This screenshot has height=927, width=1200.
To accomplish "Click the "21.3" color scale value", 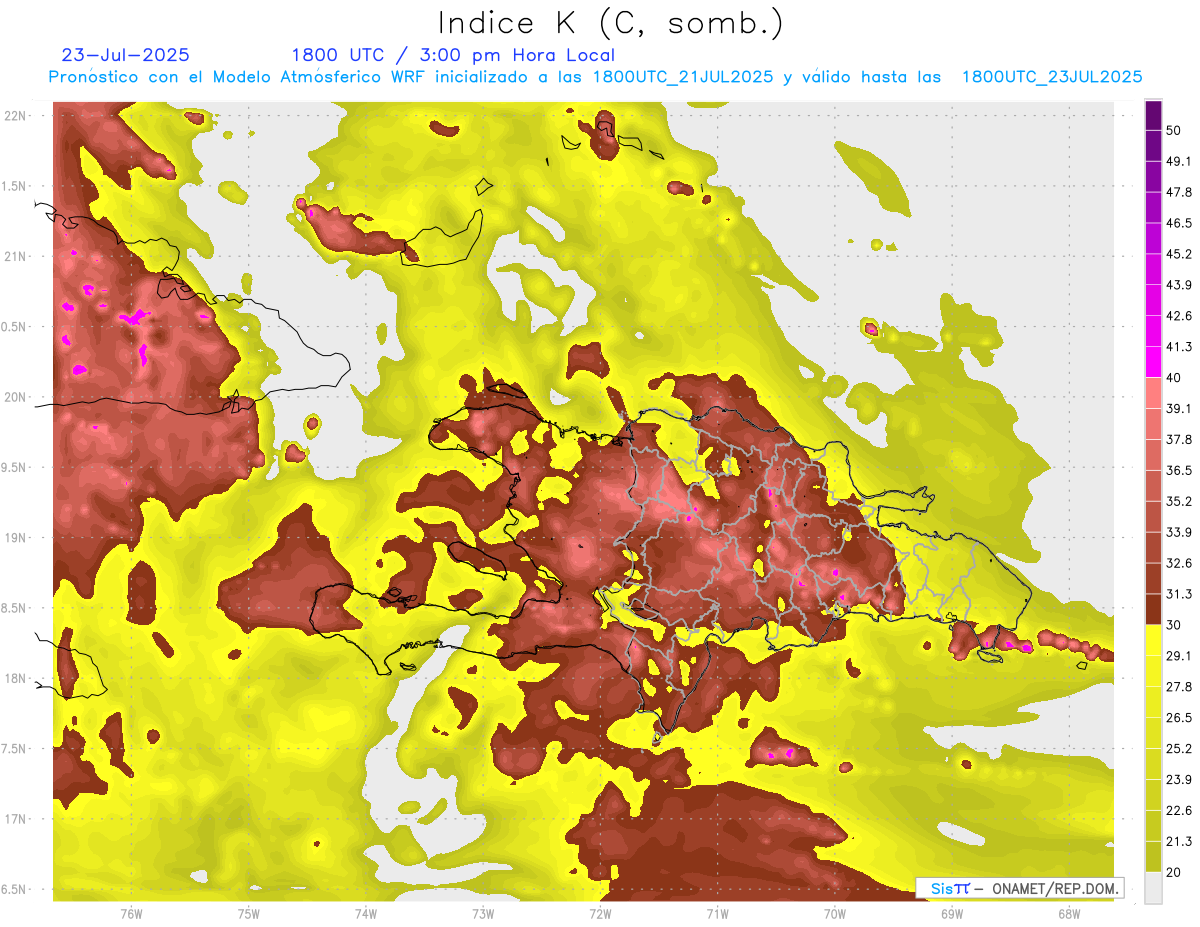I will click(x=1178, y=842).
